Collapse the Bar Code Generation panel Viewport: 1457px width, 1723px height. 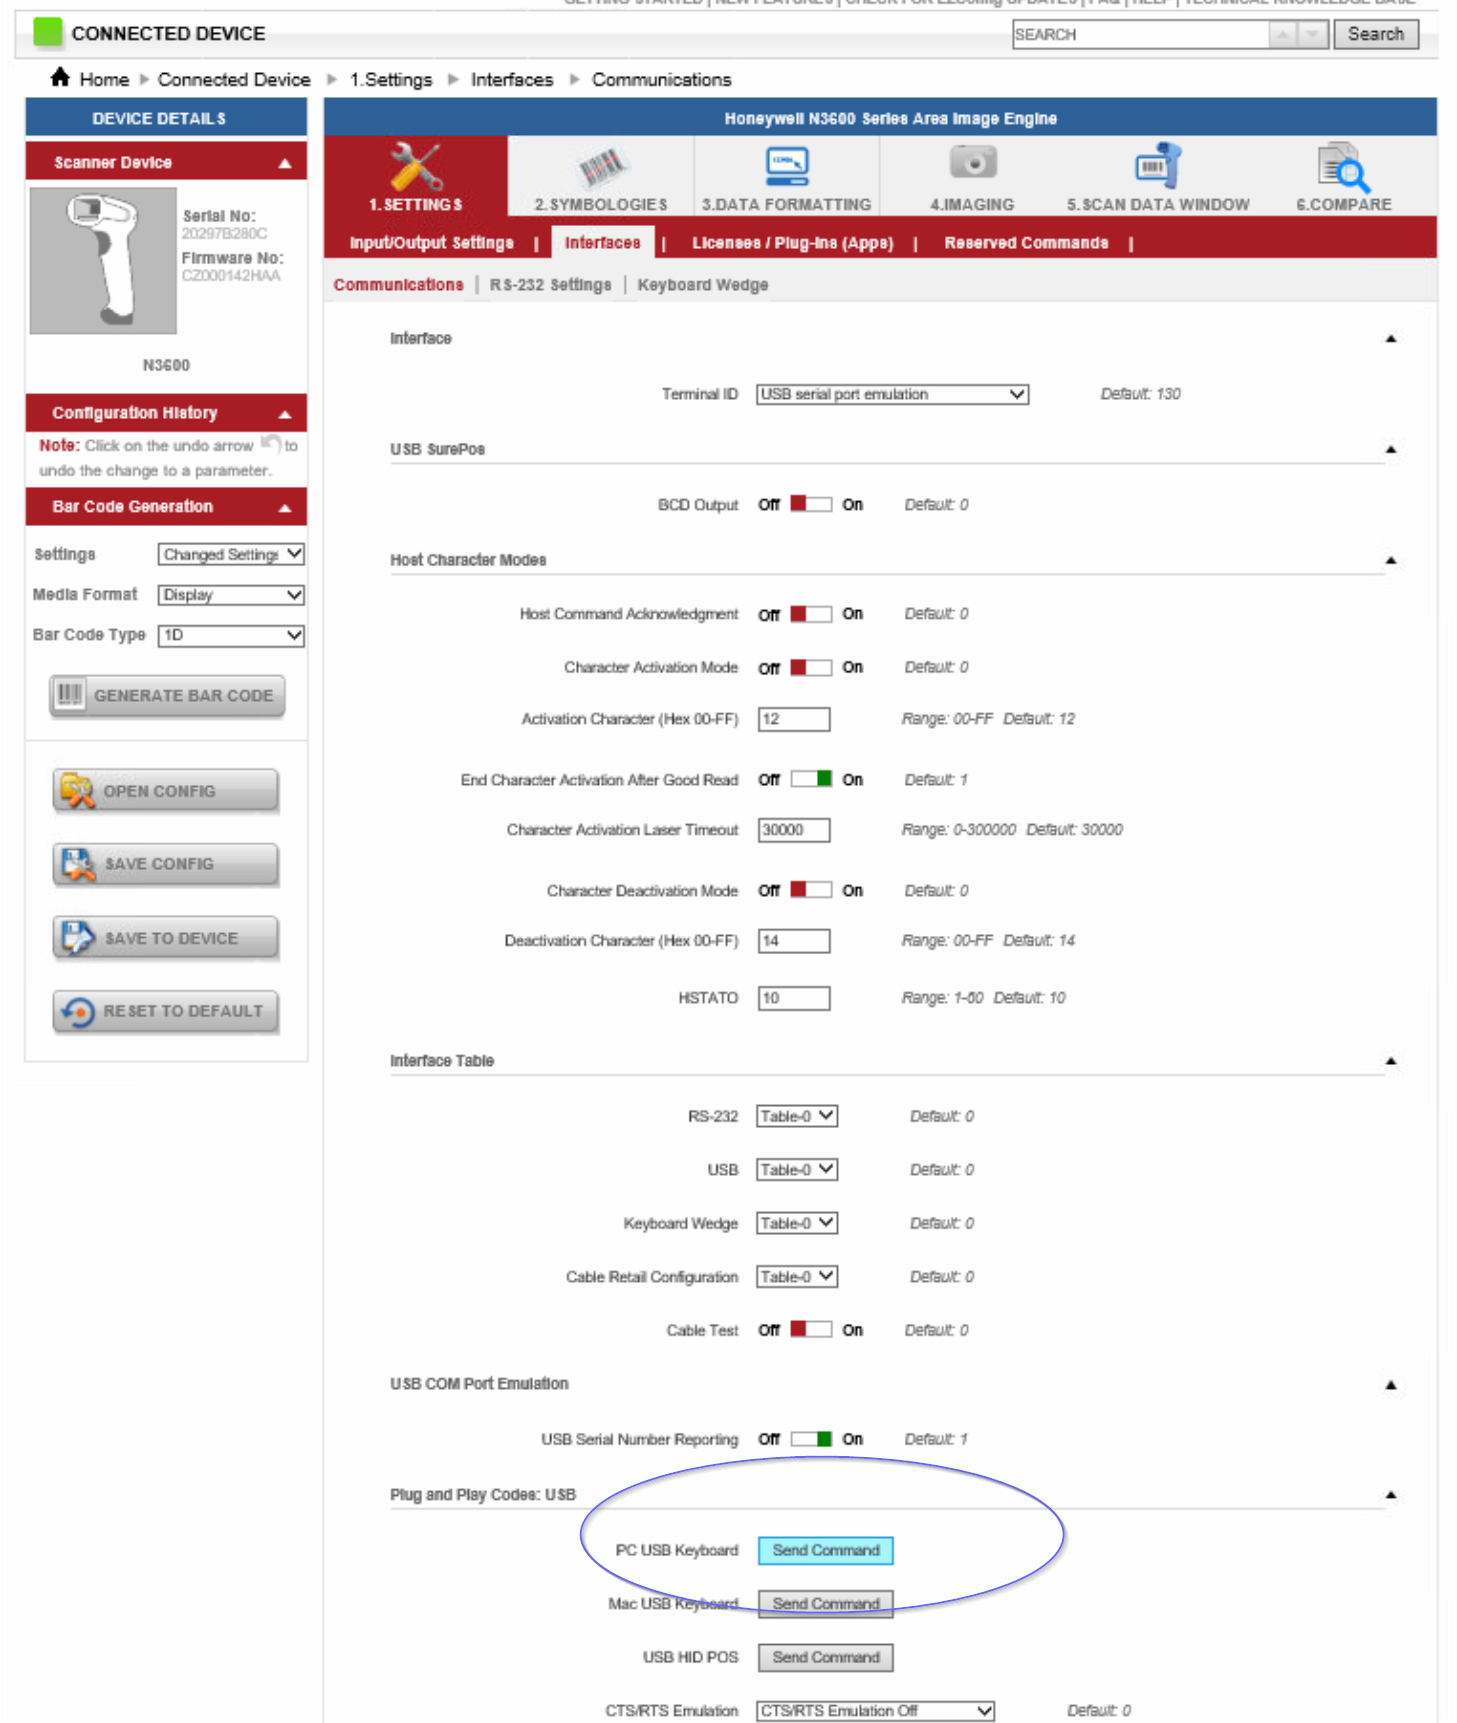(285, 508)
